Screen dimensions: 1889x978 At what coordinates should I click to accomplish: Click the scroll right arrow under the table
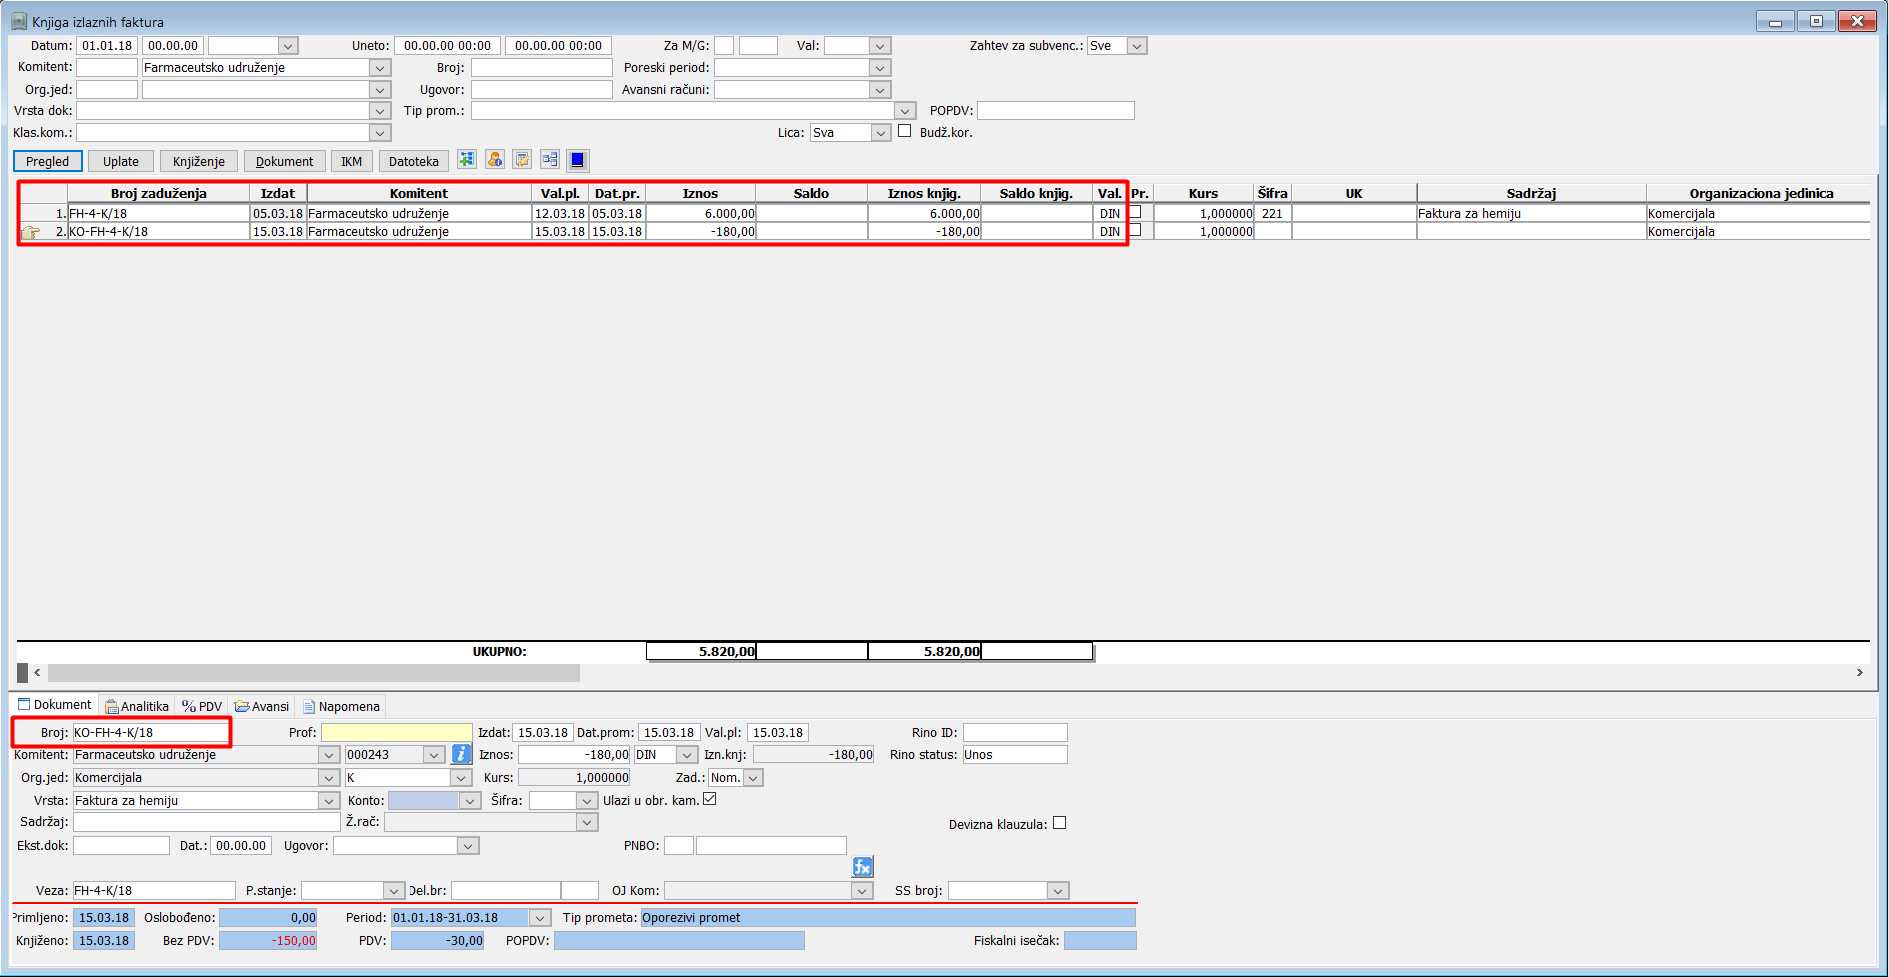[1860, 673]
